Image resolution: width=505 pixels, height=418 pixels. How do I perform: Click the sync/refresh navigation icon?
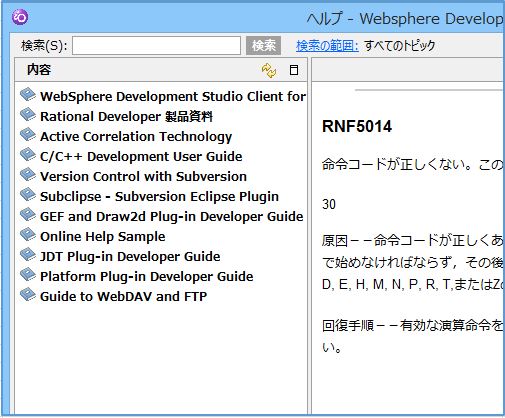coord(269,70)
